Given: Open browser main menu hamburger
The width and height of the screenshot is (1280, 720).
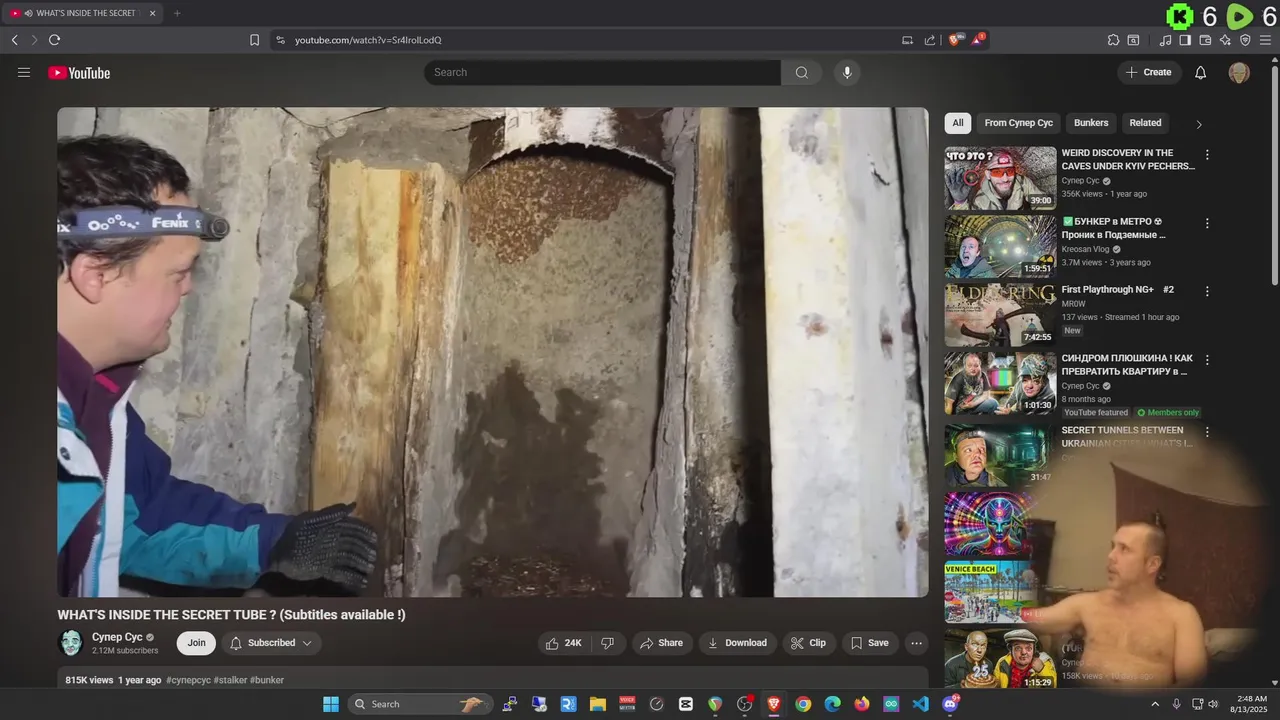Looking at the screenshot, I should click(x=1265, y=40).
